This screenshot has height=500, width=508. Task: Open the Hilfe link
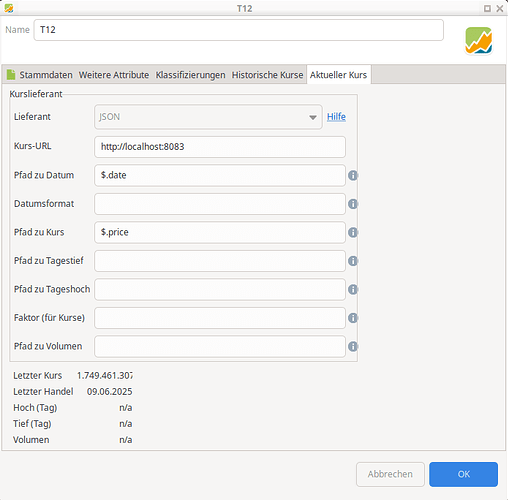click(x=336, y=117)
